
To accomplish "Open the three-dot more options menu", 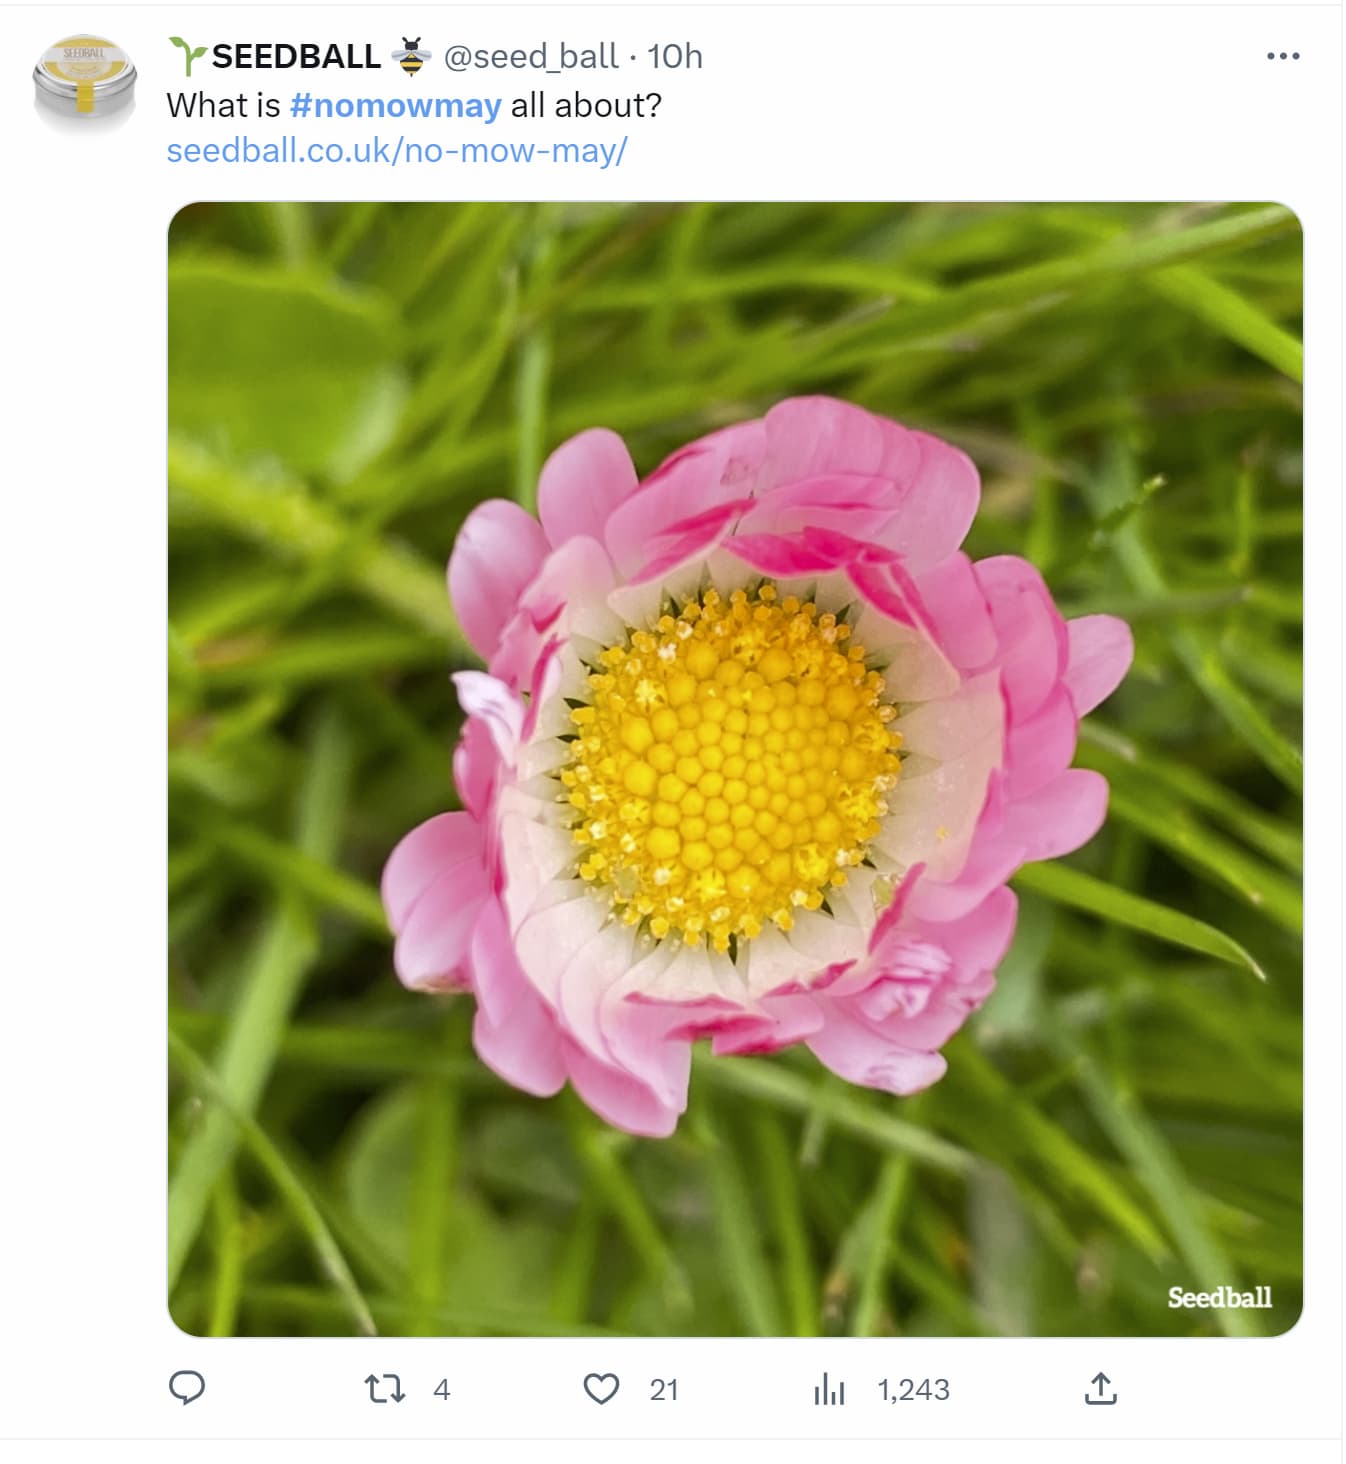I will [1282, 56].
